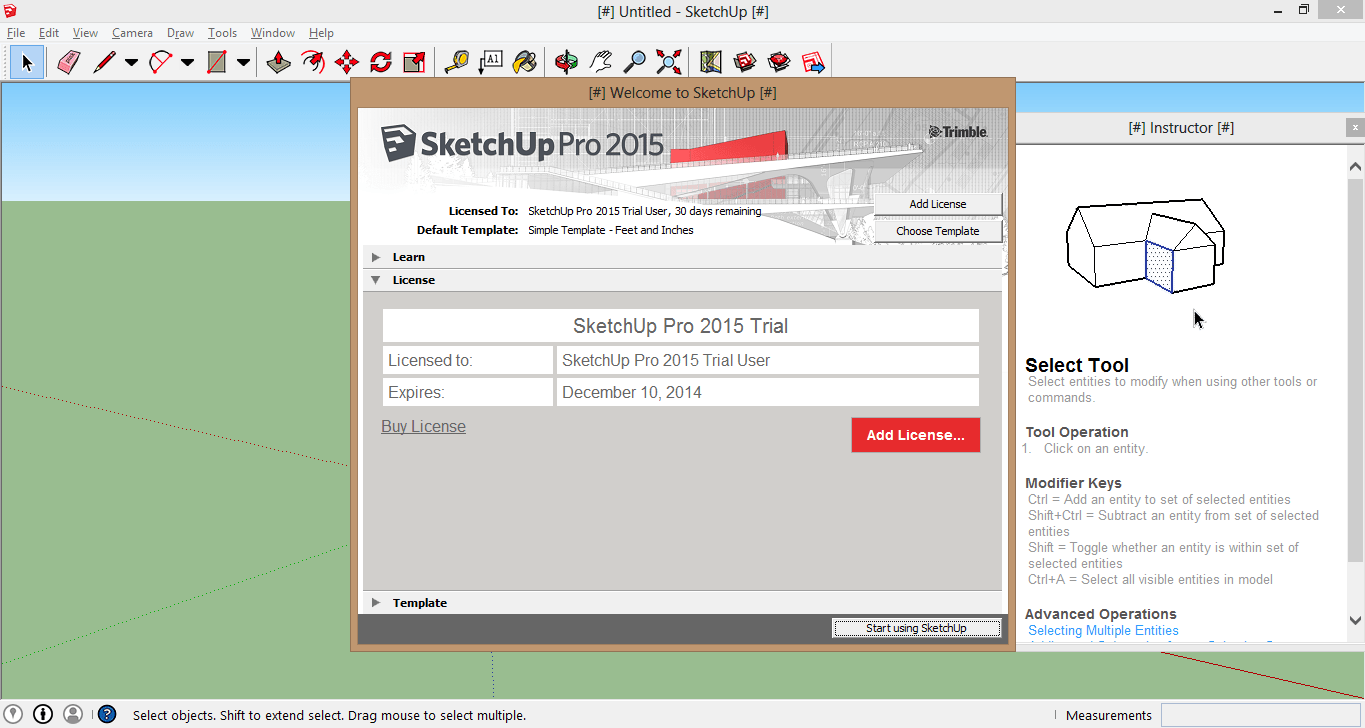Select the Orbit tool
The image size is (1365, 728).
[567, 62]
